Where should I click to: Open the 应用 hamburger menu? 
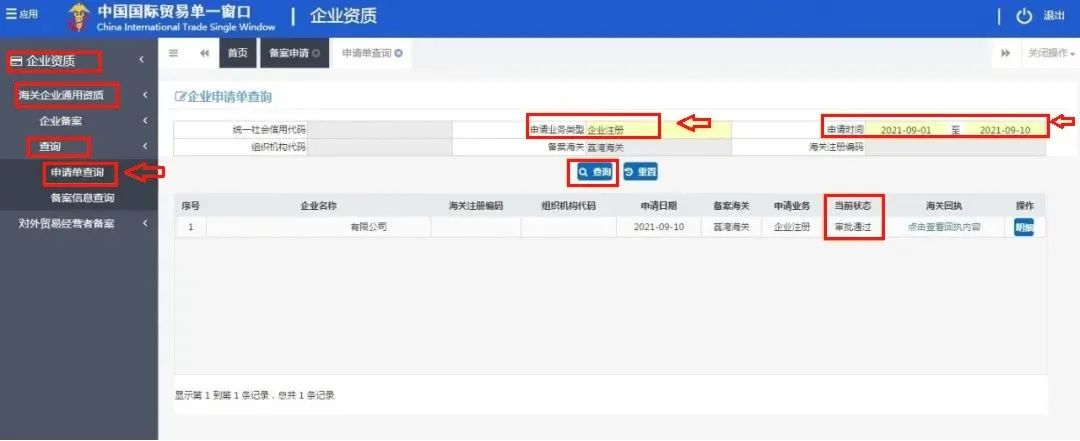pos(22,14)
